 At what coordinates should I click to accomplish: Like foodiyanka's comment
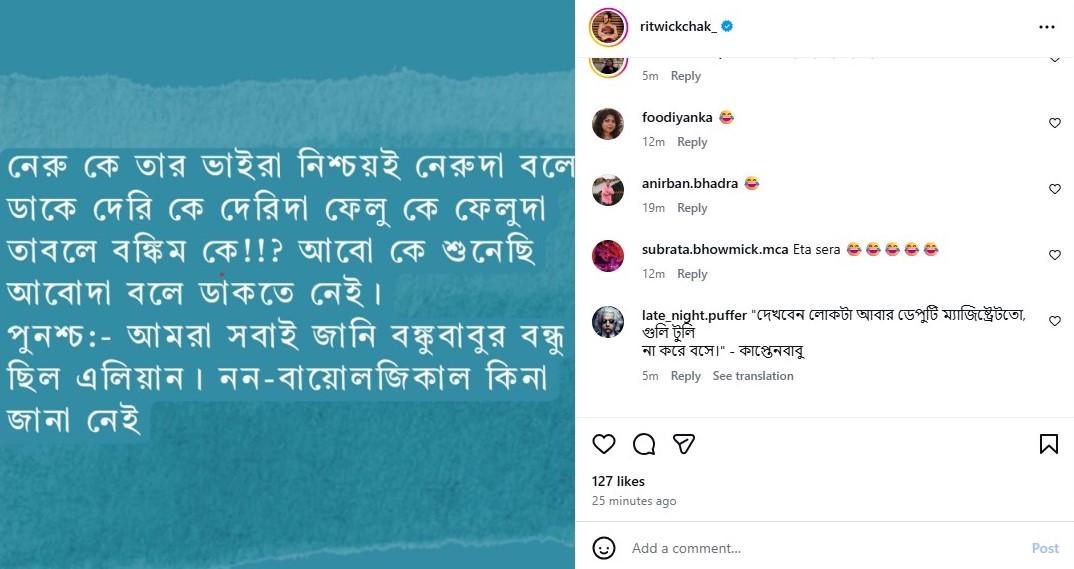pos(1054,123)
